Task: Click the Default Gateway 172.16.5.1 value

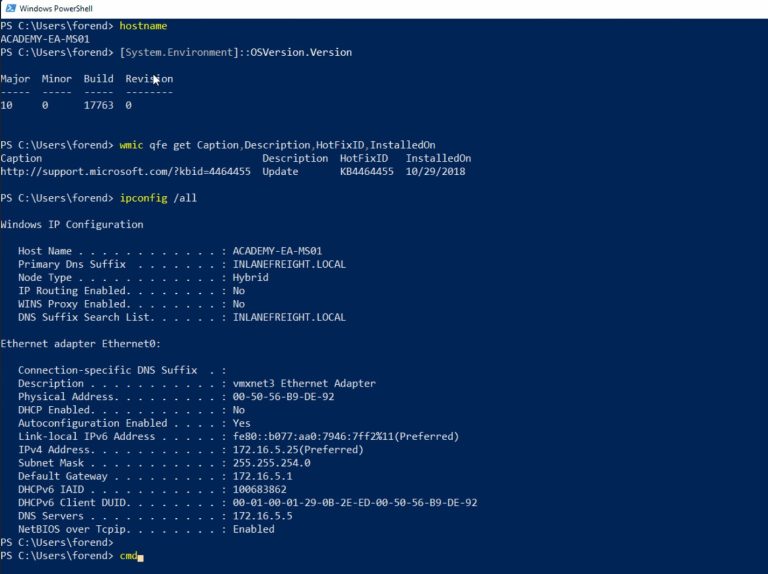Action: coord(263,476)
